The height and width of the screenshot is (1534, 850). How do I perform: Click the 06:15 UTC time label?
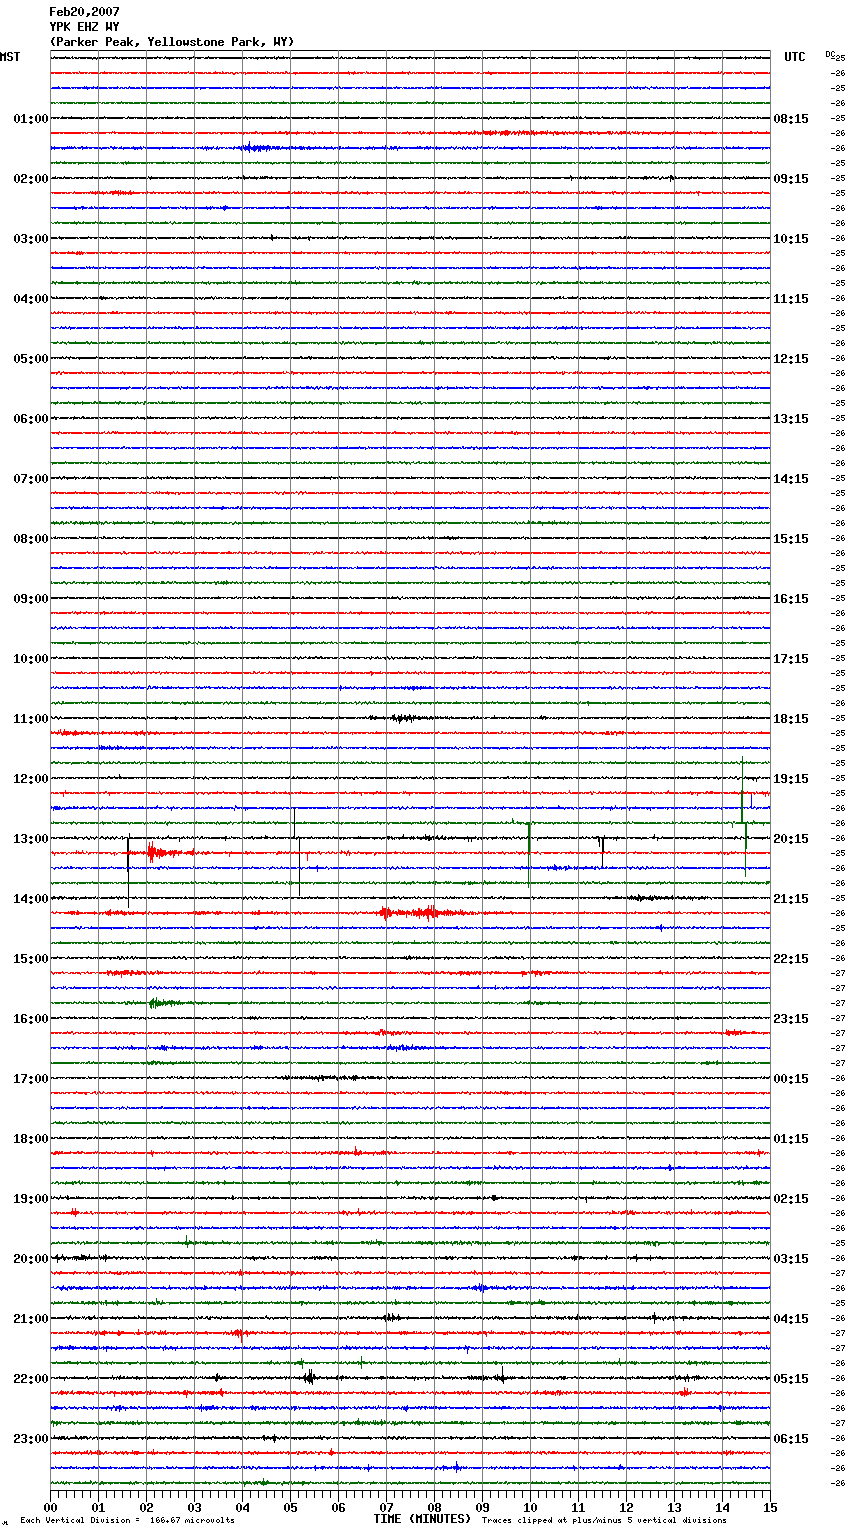coord(791,1439)
